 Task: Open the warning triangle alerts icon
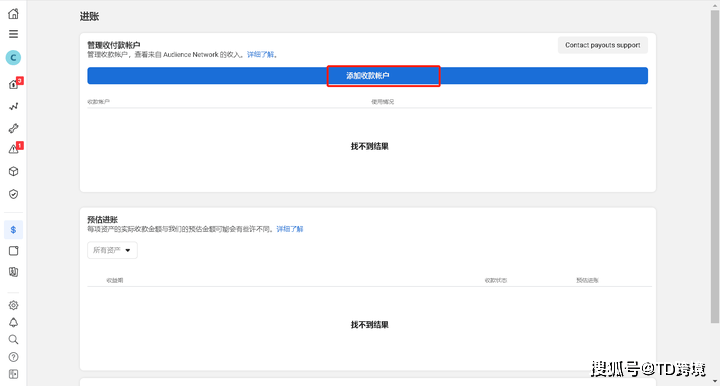(14, 149)
